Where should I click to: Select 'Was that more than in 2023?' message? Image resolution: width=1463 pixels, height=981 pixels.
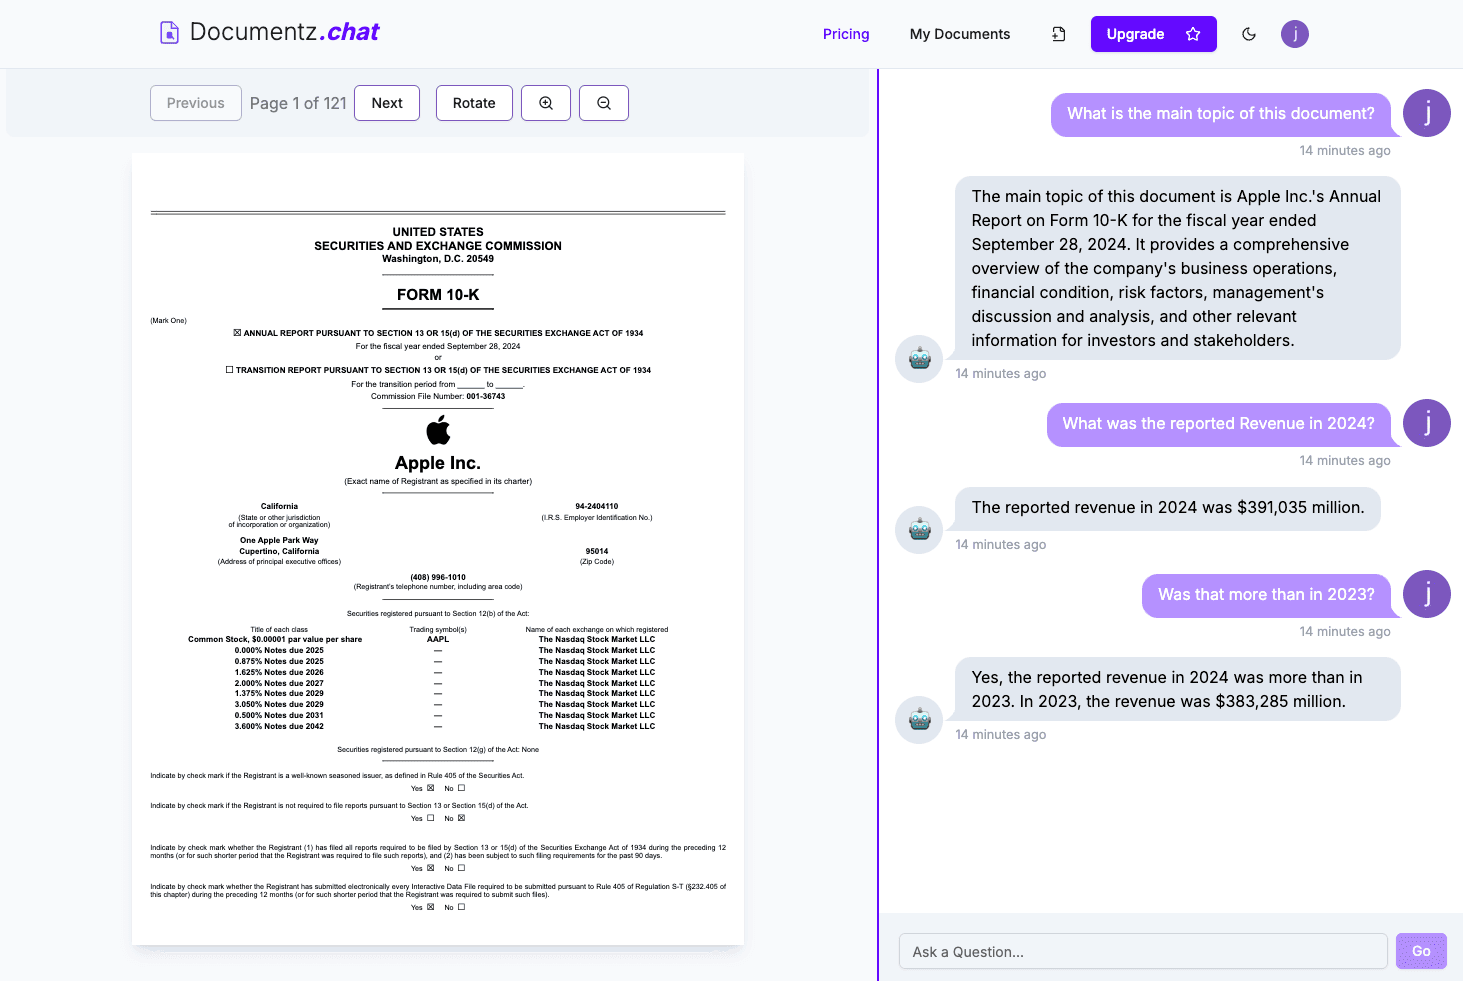point(1266,595)
